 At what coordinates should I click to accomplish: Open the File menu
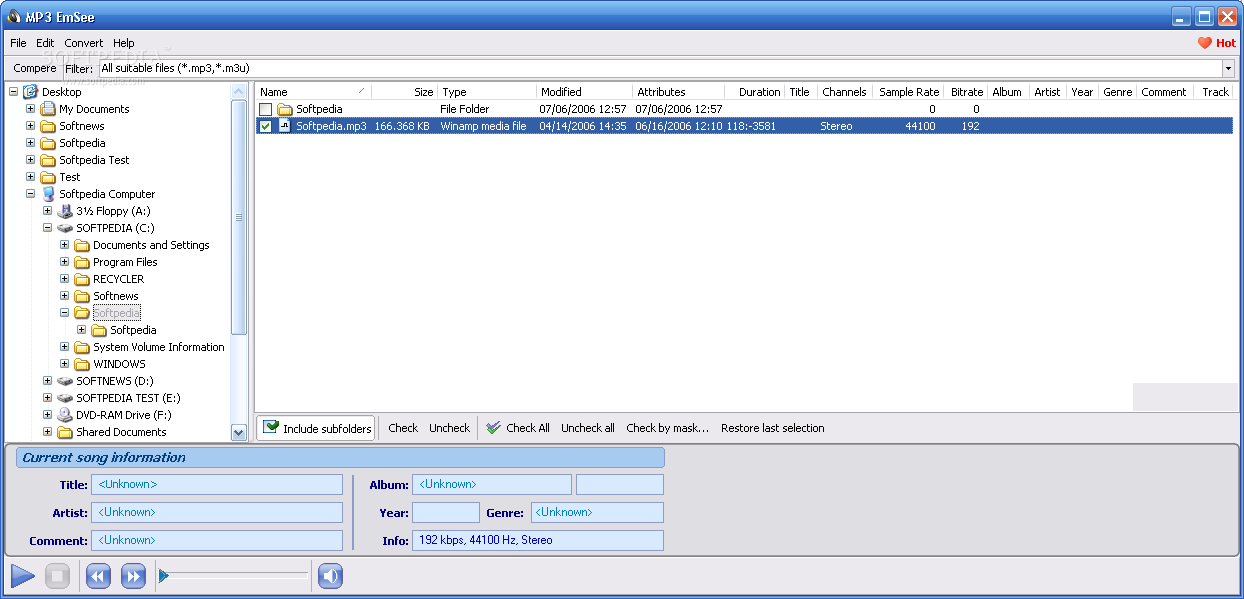tap(18, 43)
